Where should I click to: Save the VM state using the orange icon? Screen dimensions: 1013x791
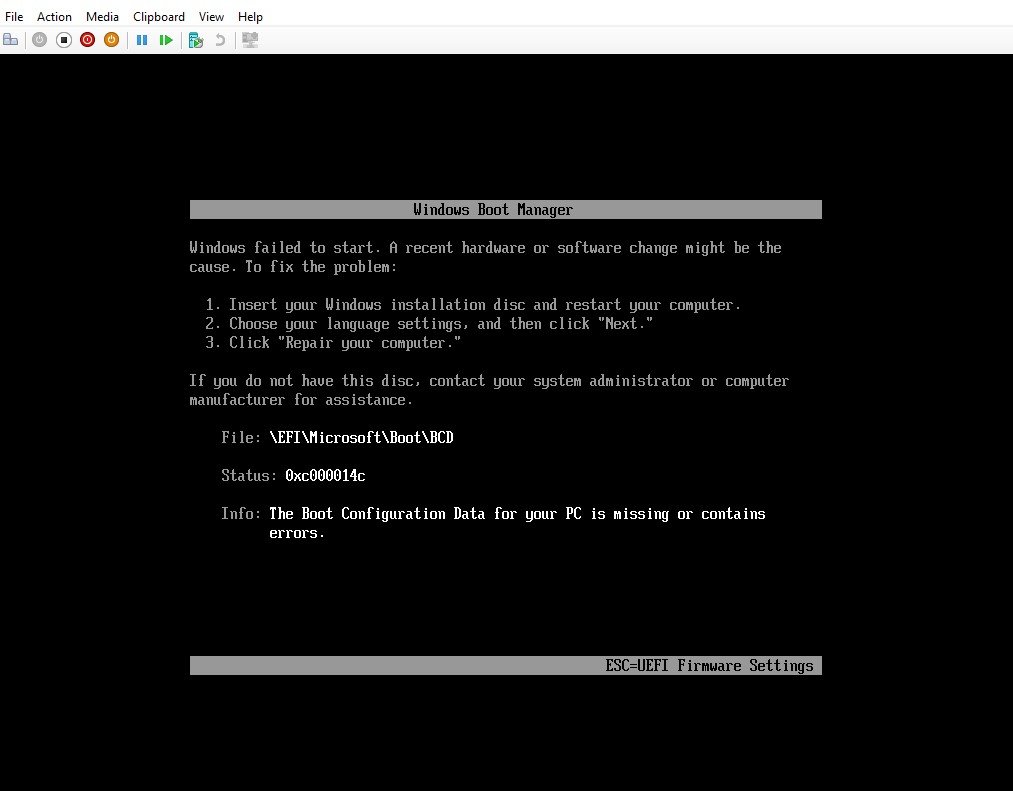click(111, 40)
